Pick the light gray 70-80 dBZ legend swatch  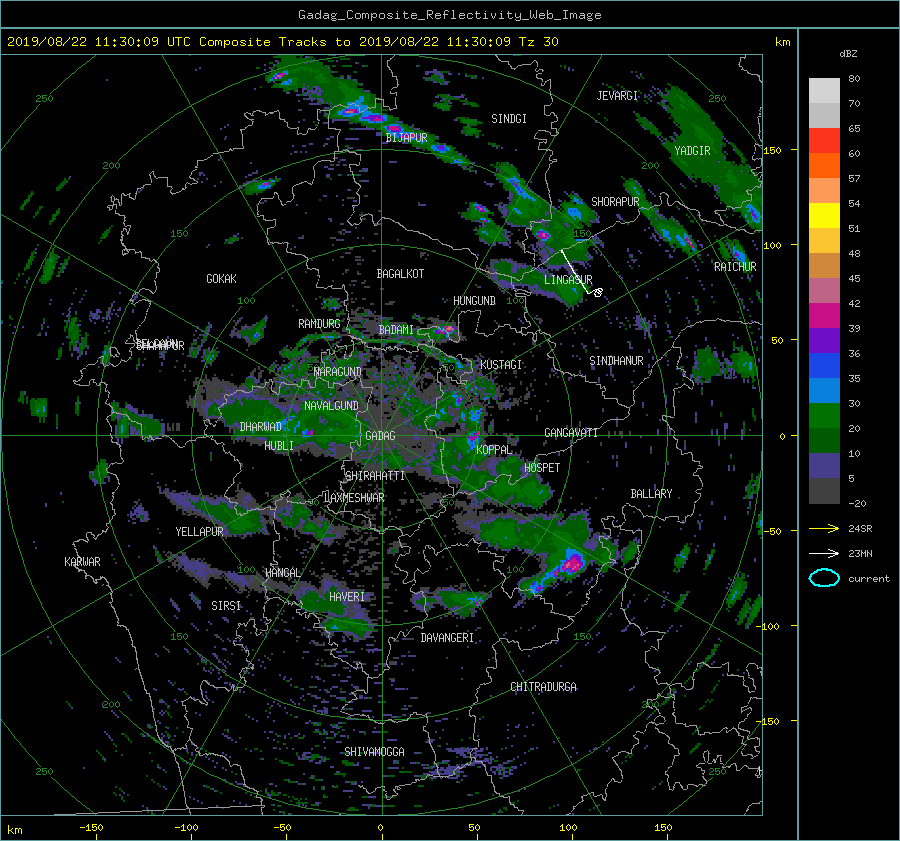pyautogui.click(x=824, y=91)
